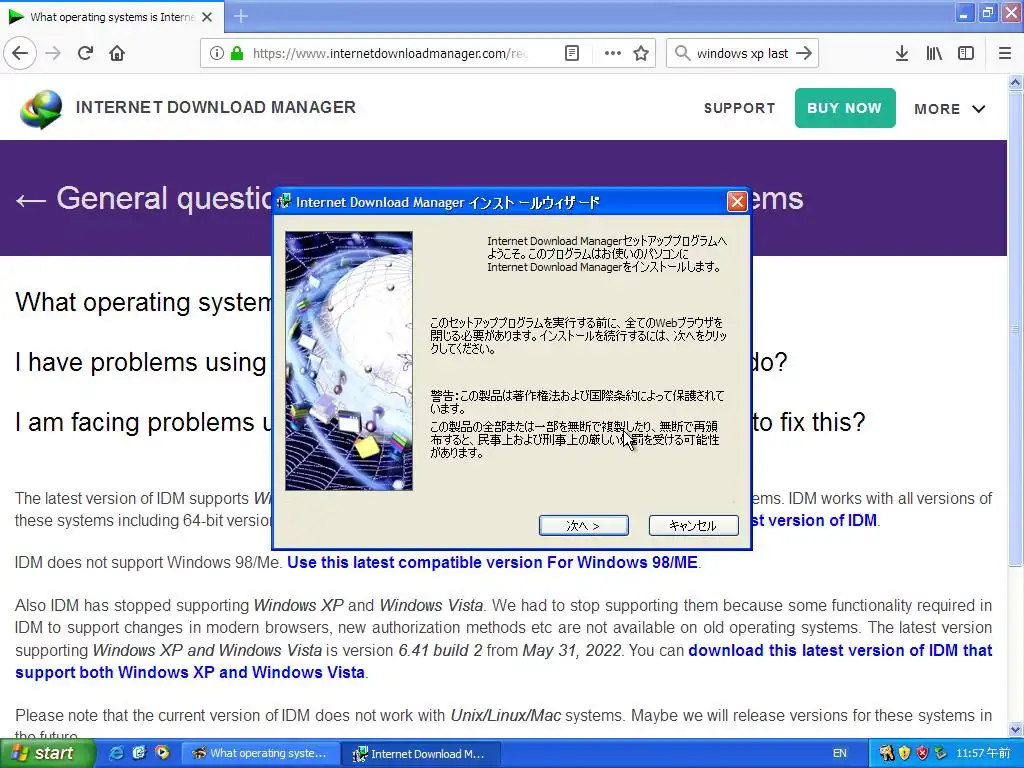Click the INTERNET DOWNLOAD MANAGER site title
1024x768 pixels.
(216, 107)
